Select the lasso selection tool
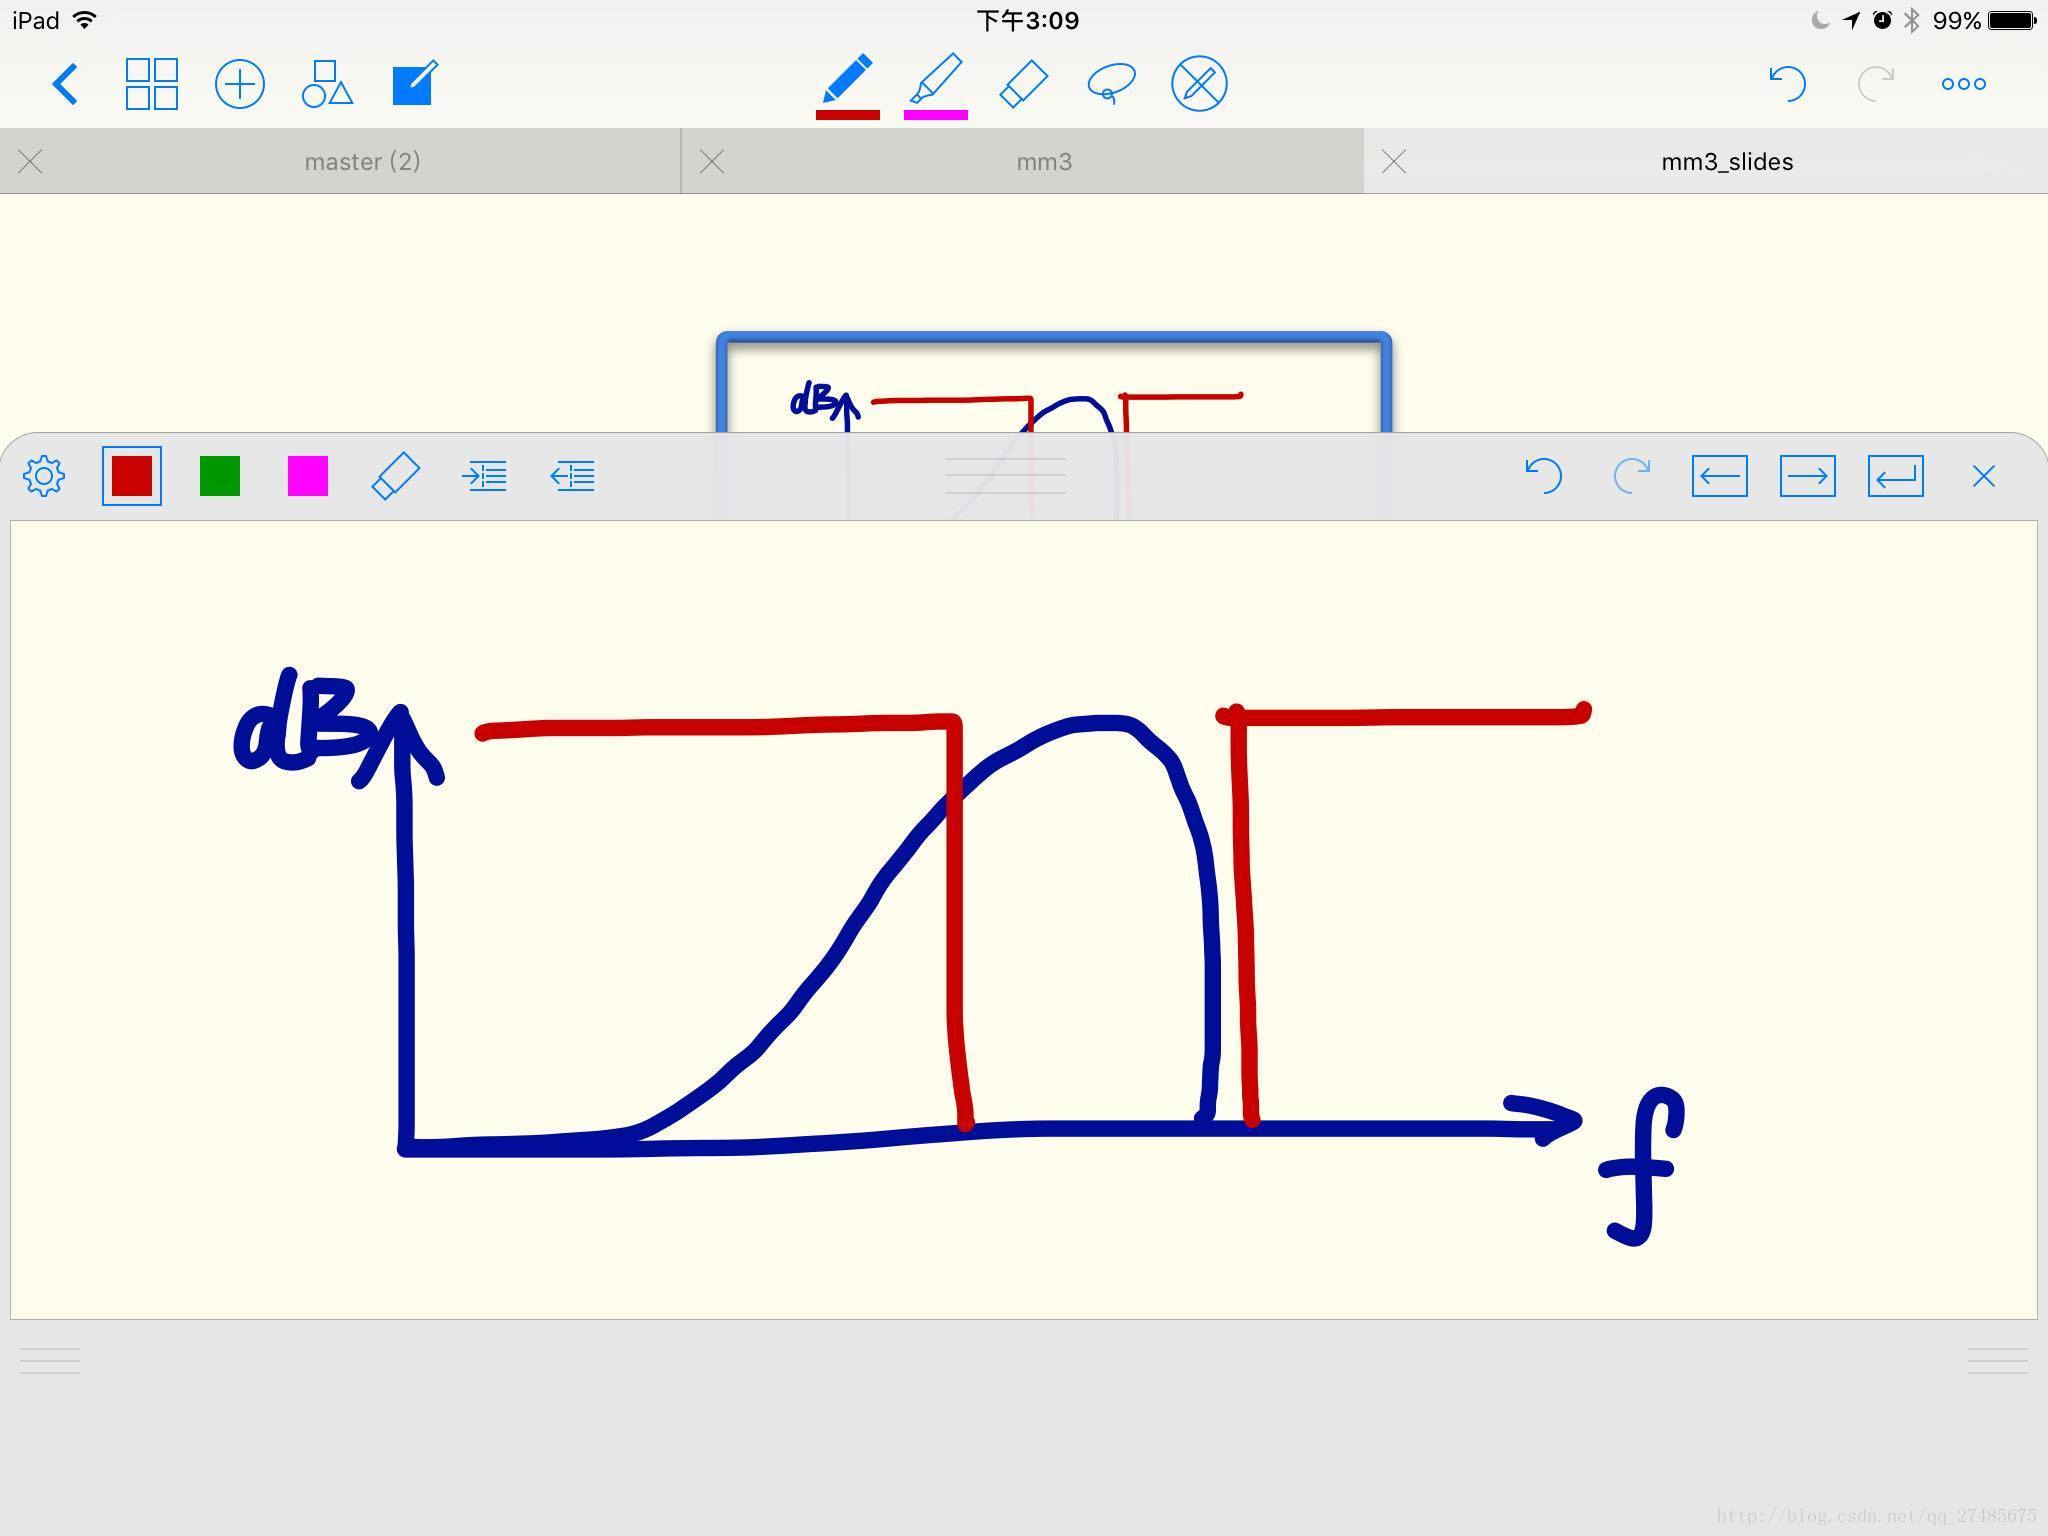The width and height of the screenshot is (2048, 1536). click(1111, 84)
